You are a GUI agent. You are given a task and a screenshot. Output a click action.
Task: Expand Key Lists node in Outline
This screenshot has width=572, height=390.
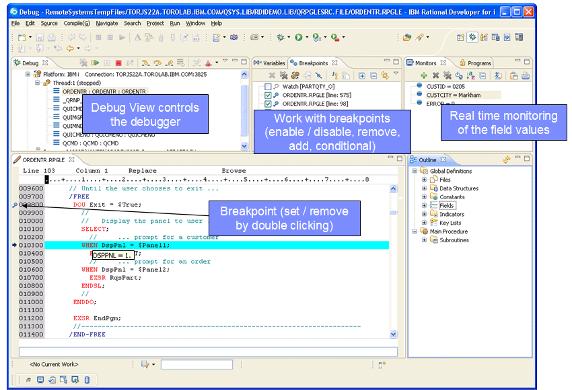coord(424,223)
